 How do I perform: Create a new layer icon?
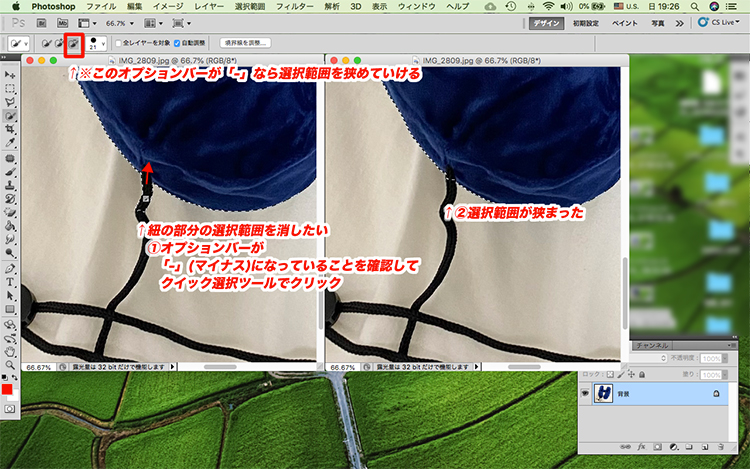tap(705, 447)
